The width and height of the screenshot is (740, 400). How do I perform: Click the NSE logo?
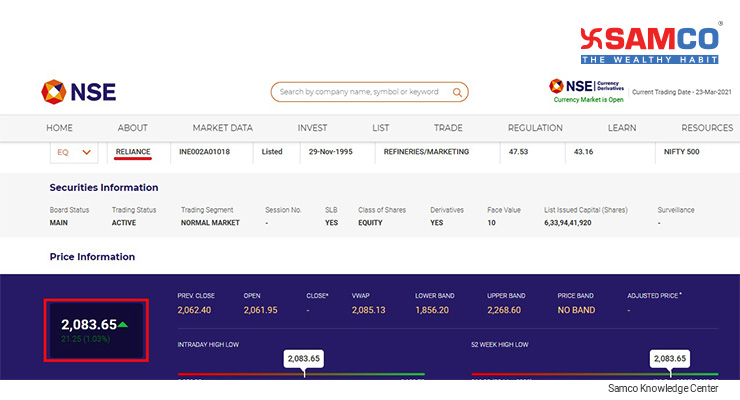(78, 92)
